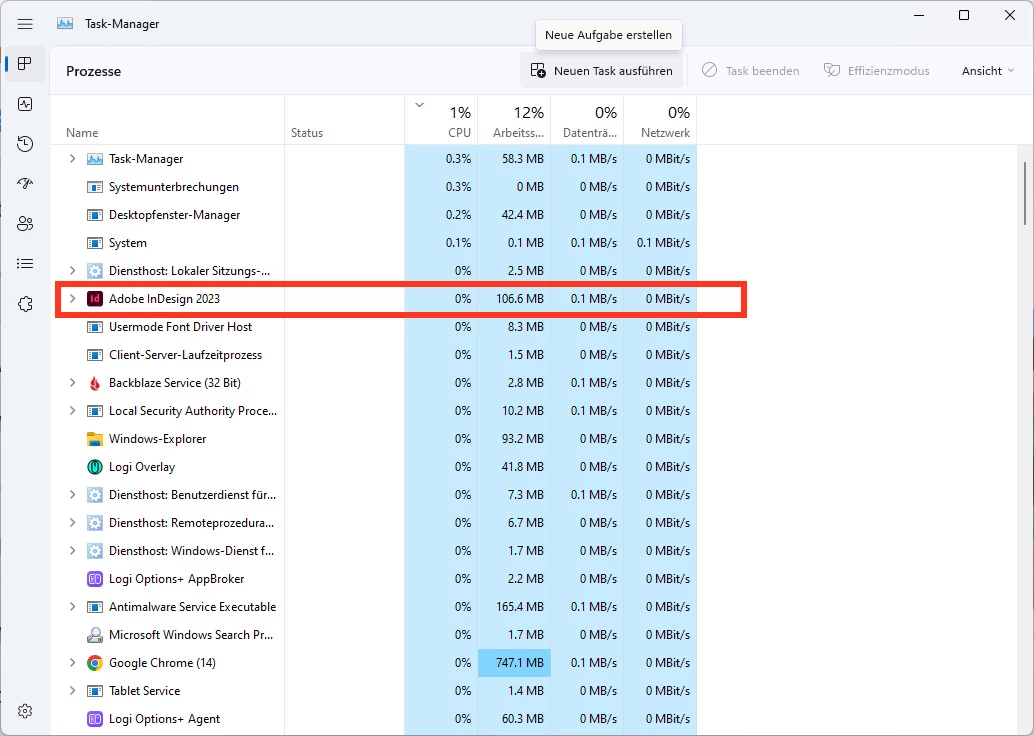Image resolution: width=1034 pixels, height=736 pixels.
Task: Sort by the CPU column header
Action: click(441, 121)
